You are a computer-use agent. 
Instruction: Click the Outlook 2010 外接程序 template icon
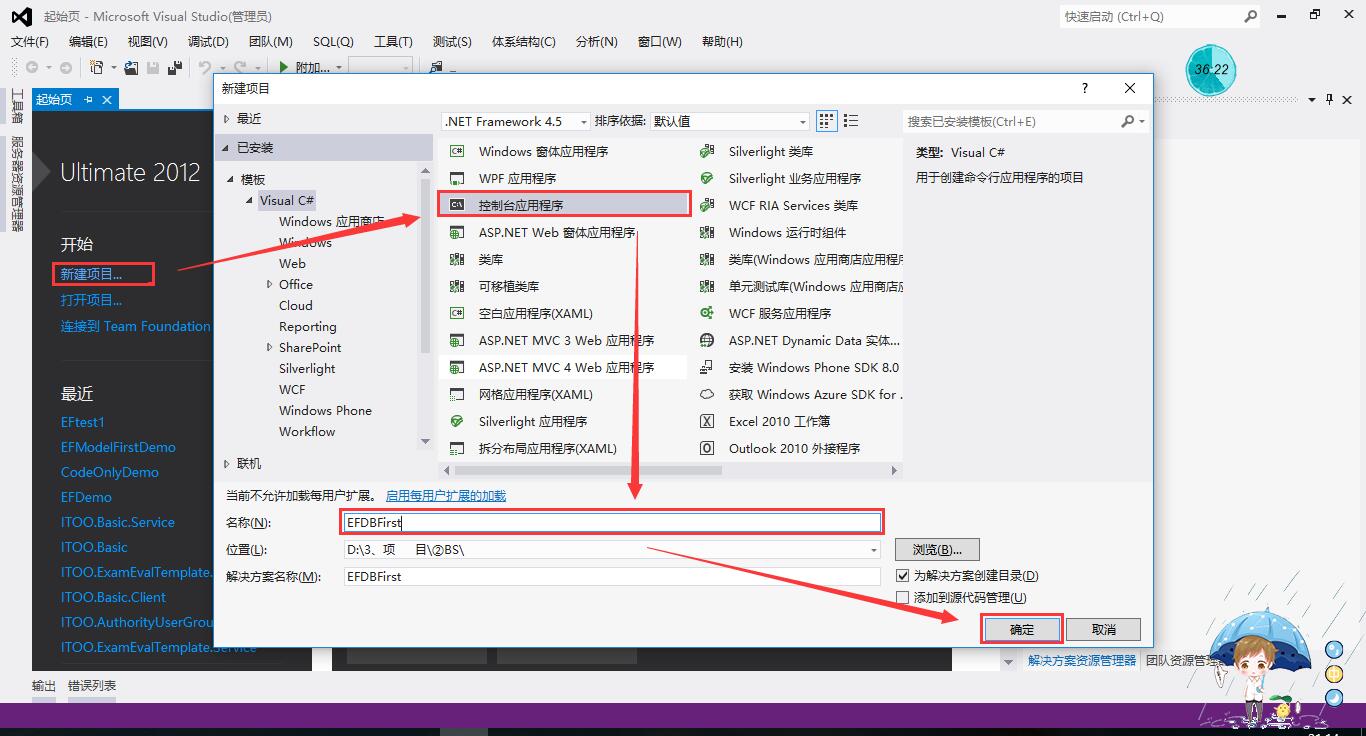[707, 448]
